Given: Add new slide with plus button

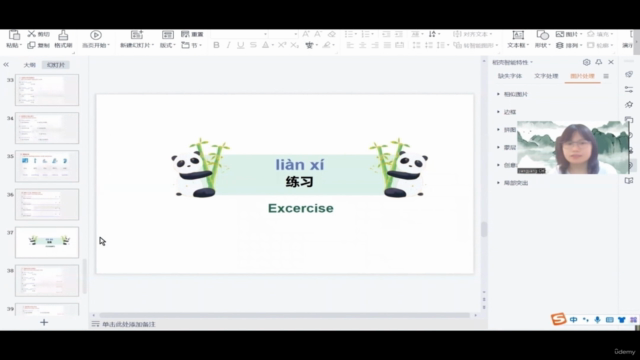Looking at the screenshot, I should [x=44, y=322].
